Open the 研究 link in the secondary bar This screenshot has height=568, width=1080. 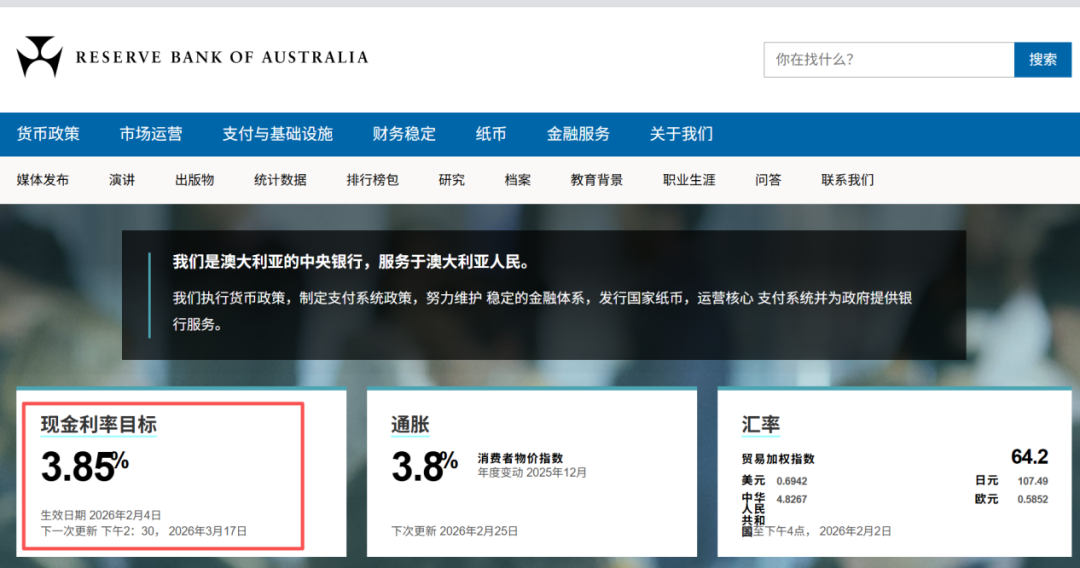tap(451, 180)
